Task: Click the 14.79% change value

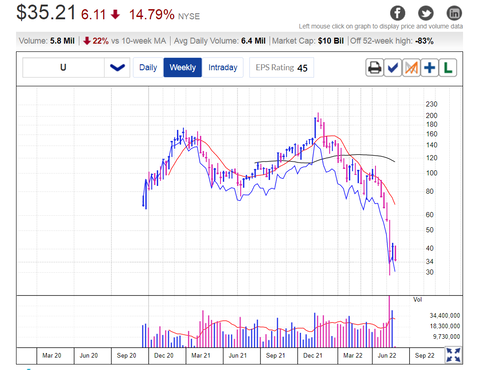Action: point(152,15)
